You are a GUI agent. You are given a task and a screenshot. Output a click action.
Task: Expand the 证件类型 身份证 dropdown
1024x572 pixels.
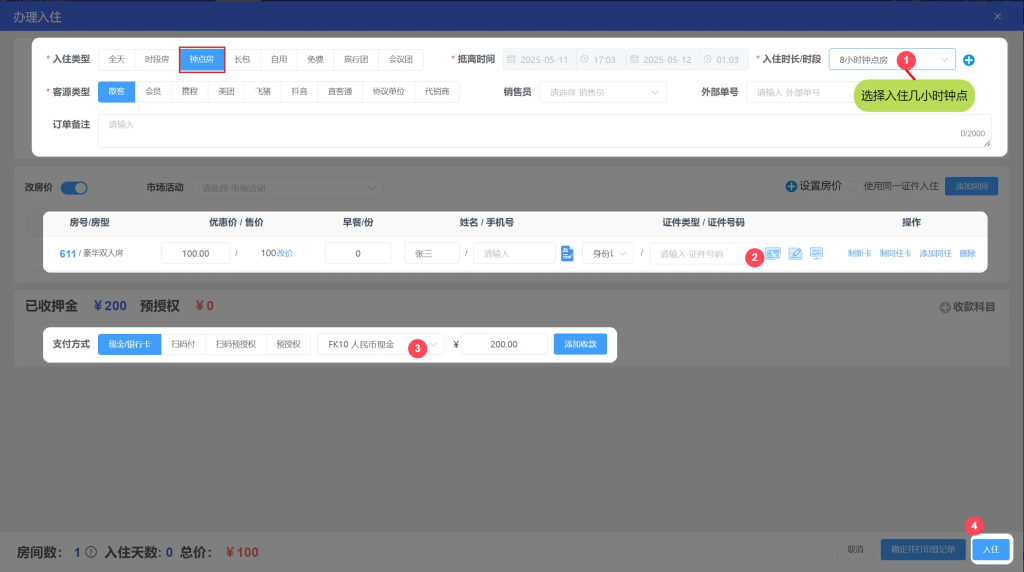pos(608,254)
